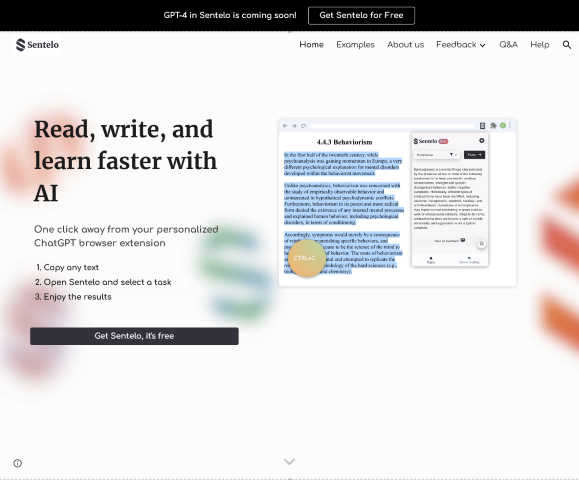Open the Help page
579x480 pixels.
539,45
